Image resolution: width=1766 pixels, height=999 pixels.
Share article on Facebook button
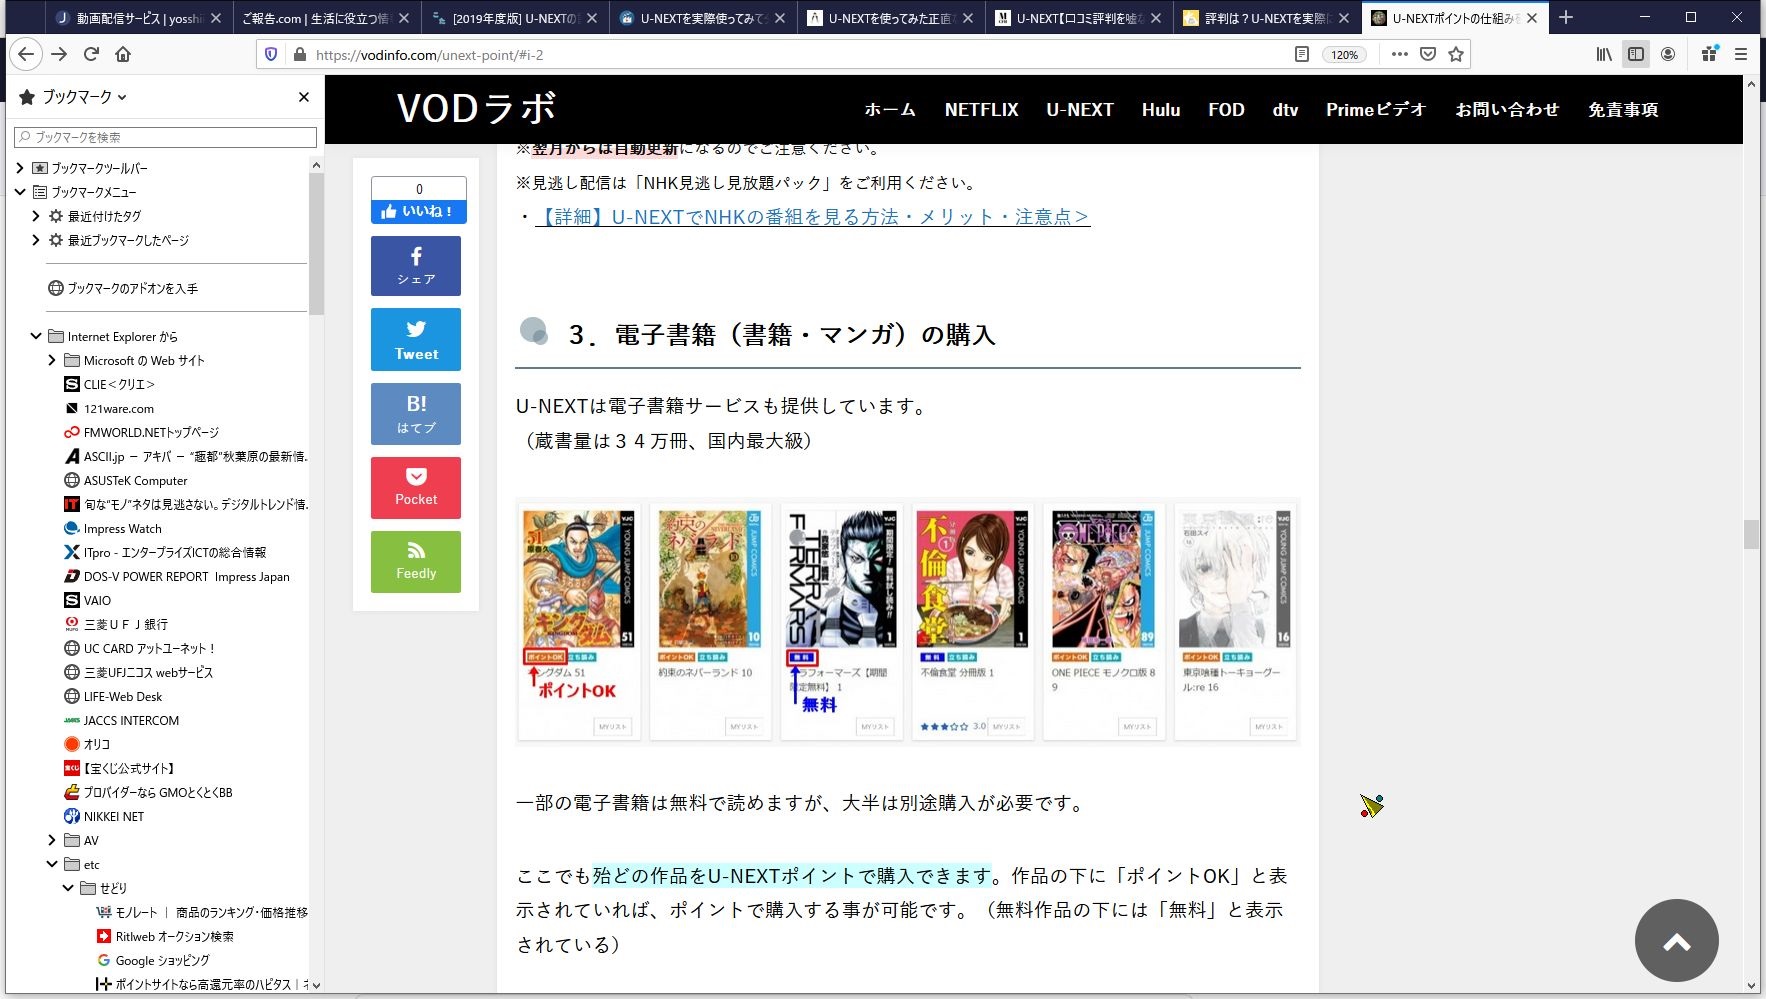(x=416, y=266)
